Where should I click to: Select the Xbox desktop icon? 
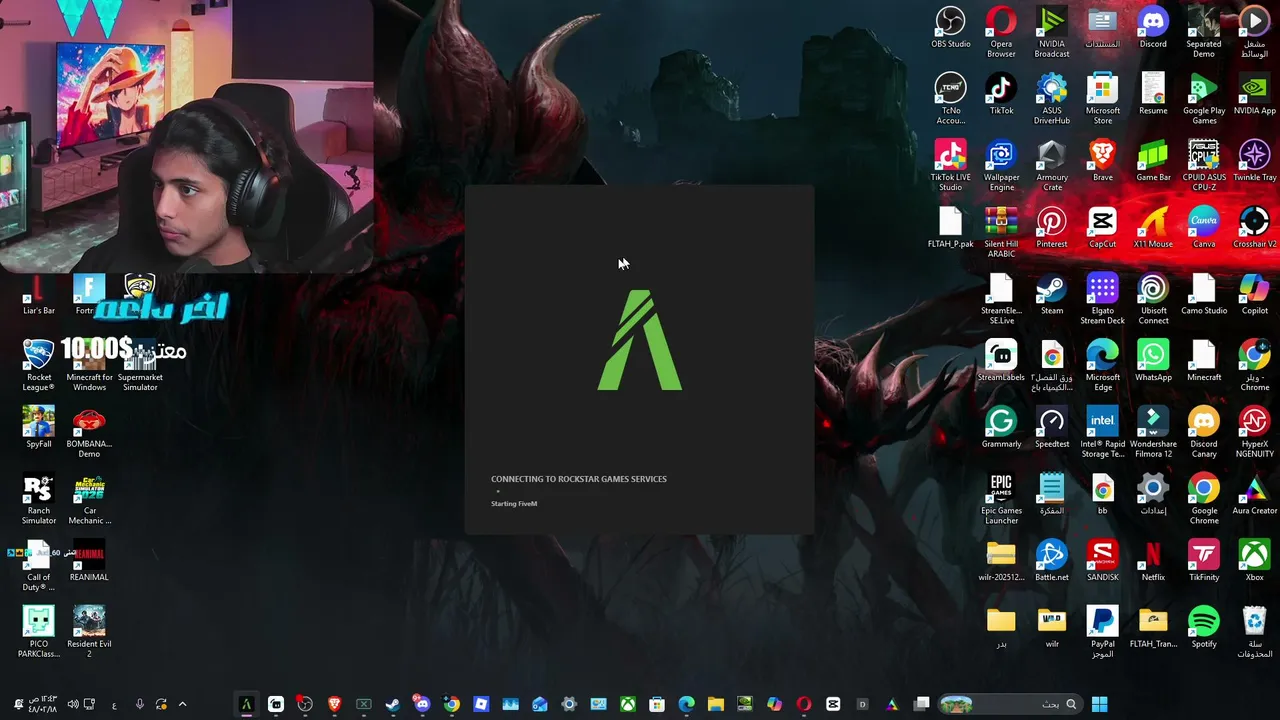pyautogui.click(x=1254, y=562)
